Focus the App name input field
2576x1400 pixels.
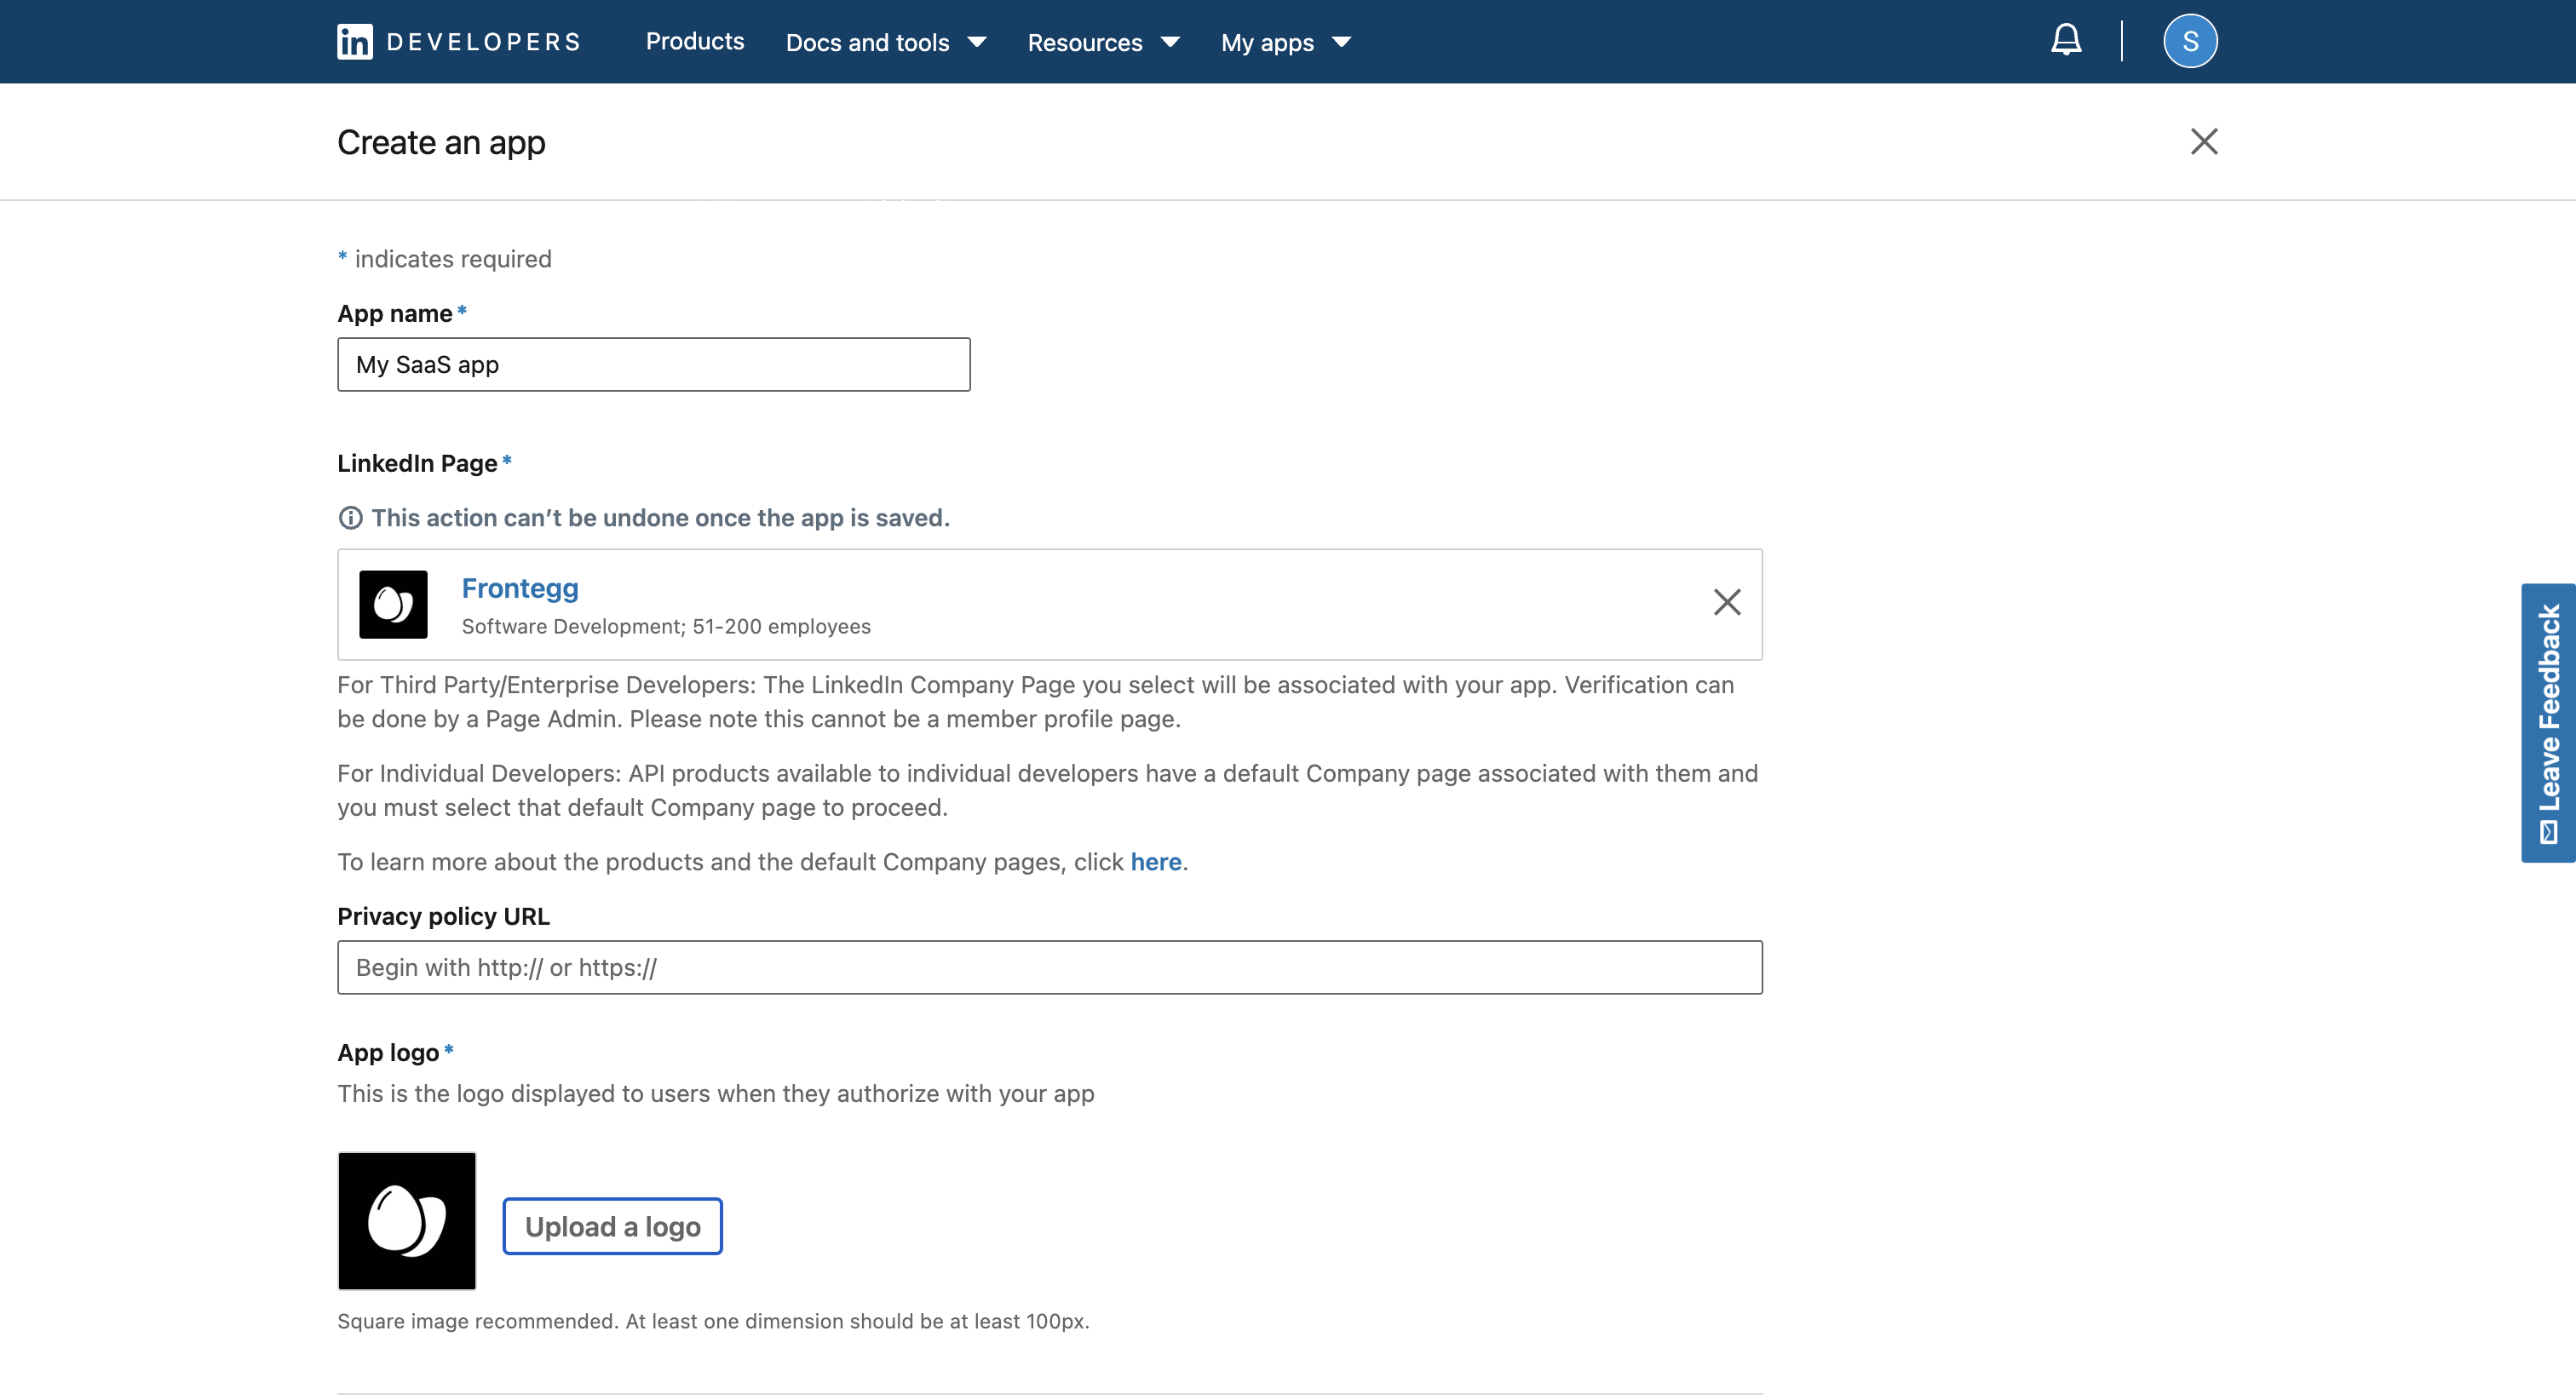[x=653, y=365]
